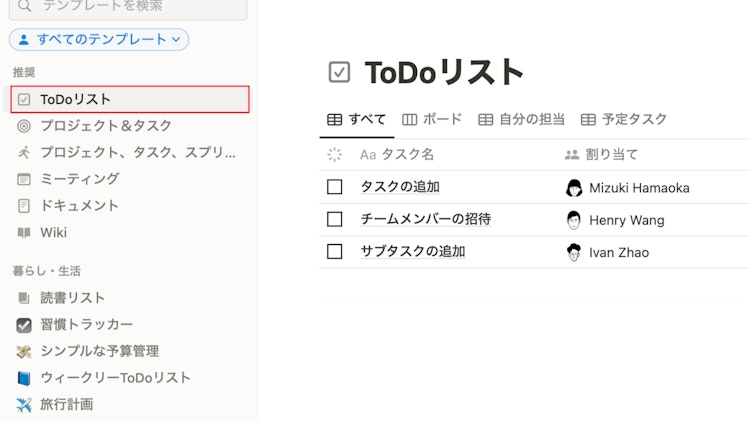Click the ミーティング template icon
This screenshot has height=422, width=750.
point(24,179)
